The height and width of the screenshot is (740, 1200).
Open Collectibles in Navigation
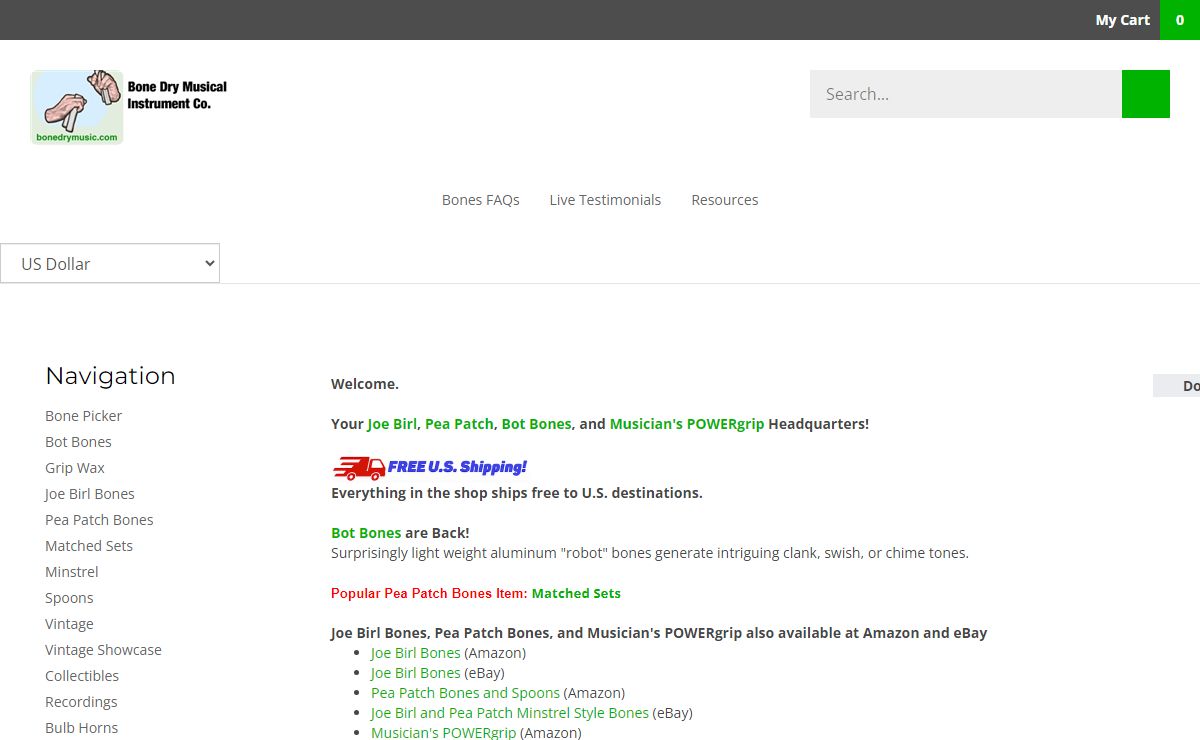[82, 676]
